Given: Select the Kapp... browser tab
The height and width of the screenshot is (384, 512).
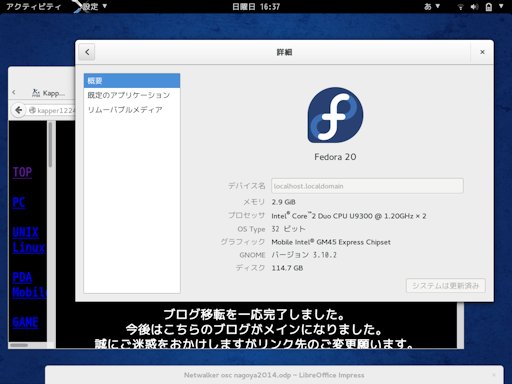Looking at the screenshot, I should 49,93.
